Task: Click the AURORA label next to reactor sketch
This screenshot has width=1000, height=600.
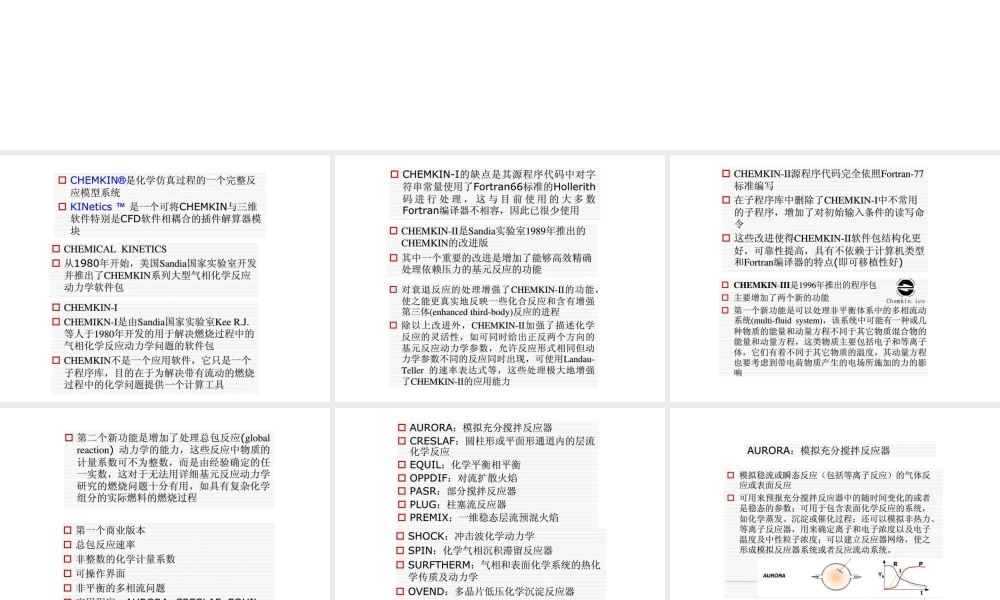Action: point(775,574)
